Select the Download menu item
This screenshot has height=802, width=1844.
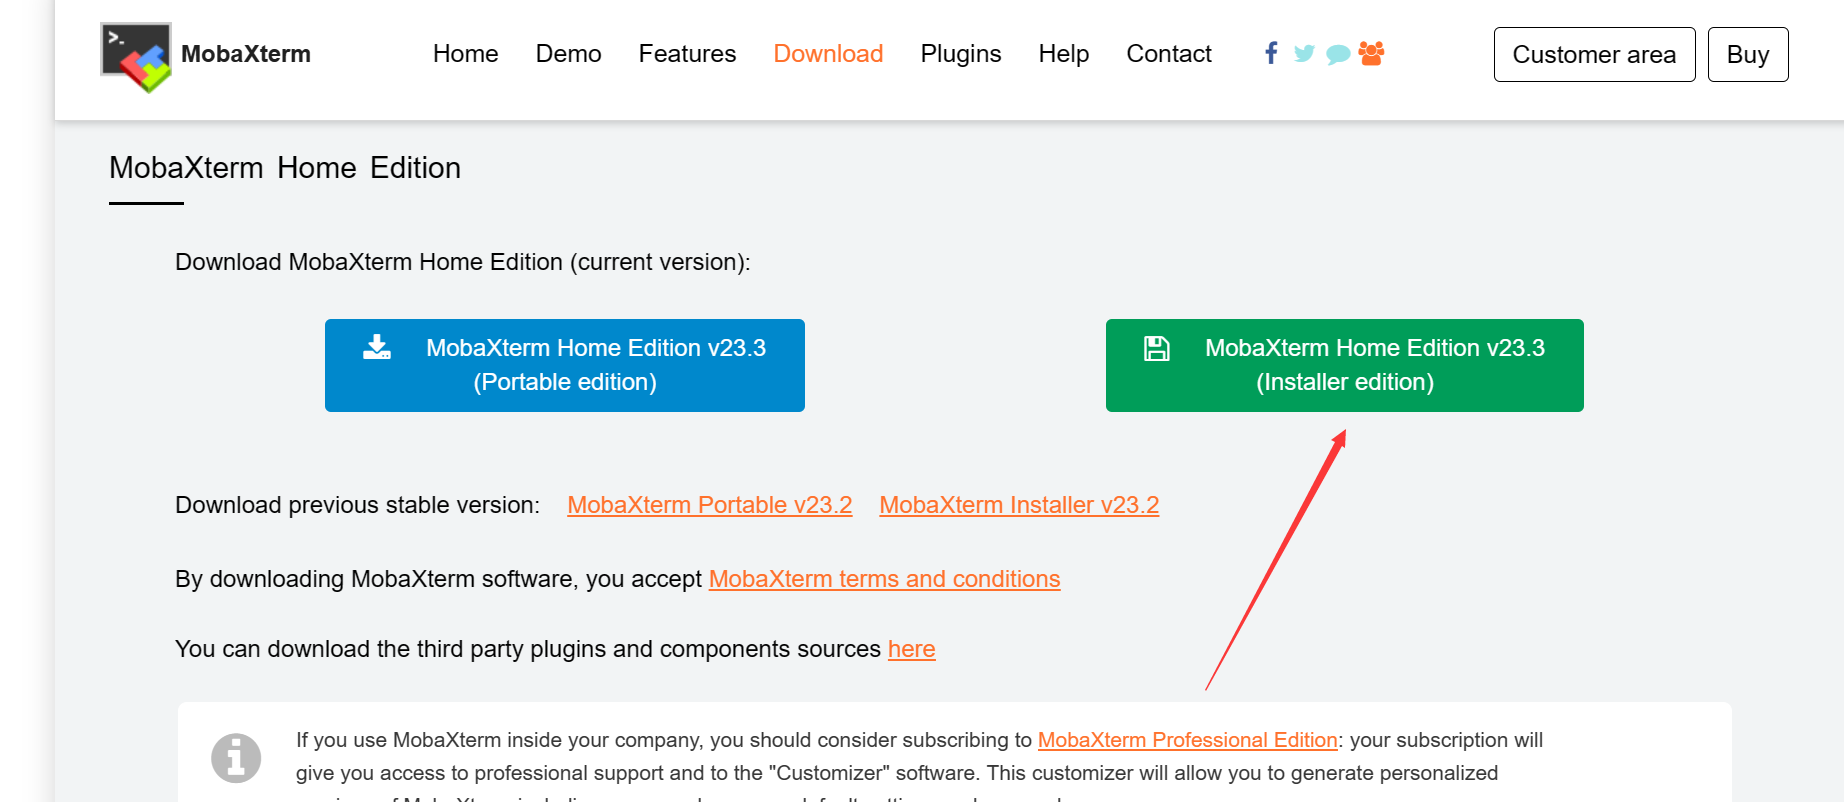tap(828, 54)
